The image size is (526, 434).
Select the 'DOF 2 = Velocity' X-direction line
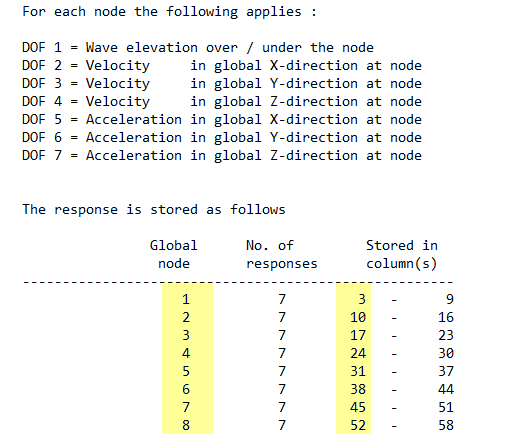(222, 66)
